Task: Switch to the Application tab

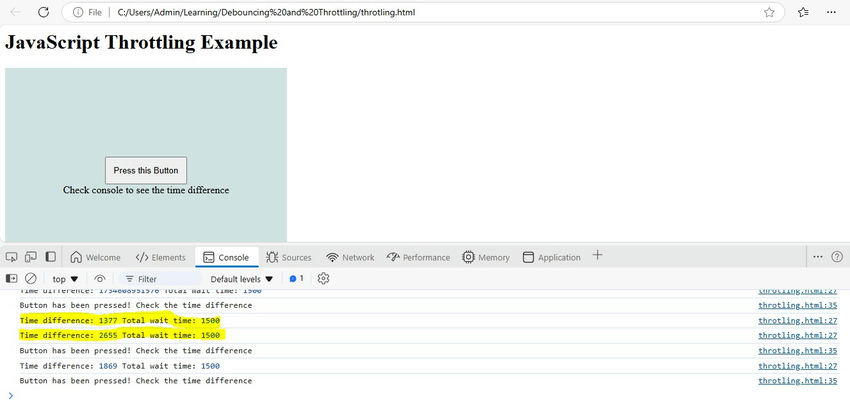Action: pyautogui.click(x=551, y=257)
